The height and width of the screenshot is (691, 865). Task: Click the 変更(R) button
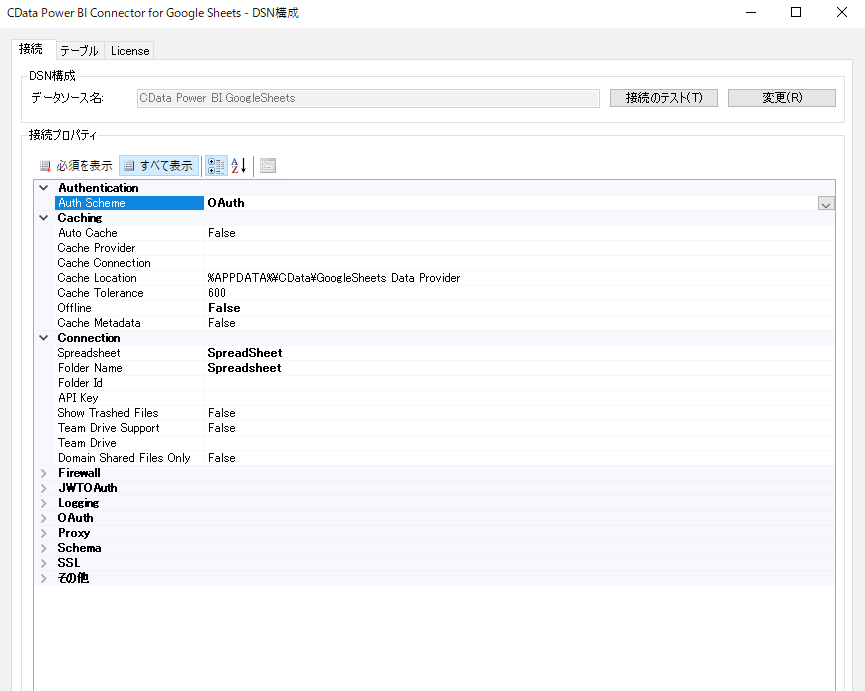coord(782,98)
